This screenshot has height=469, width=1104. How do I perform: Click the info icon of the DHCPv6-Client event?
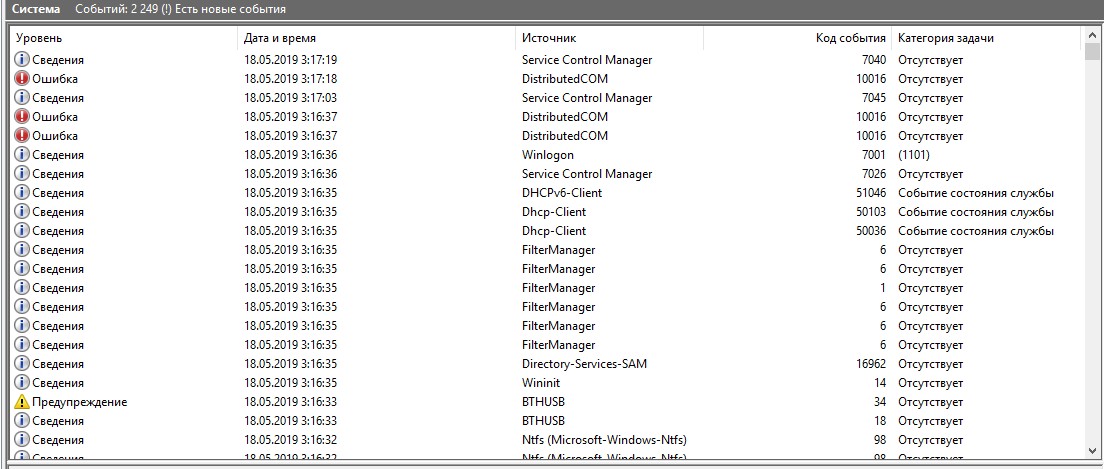pyautogui.click(x=23, y=193)
